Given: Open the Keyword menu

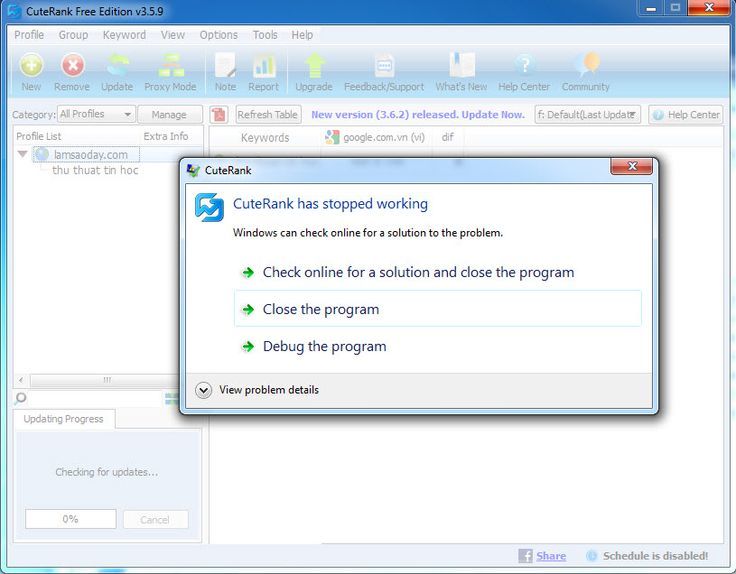Looking at the screenshot, I should tap(124, 35).
